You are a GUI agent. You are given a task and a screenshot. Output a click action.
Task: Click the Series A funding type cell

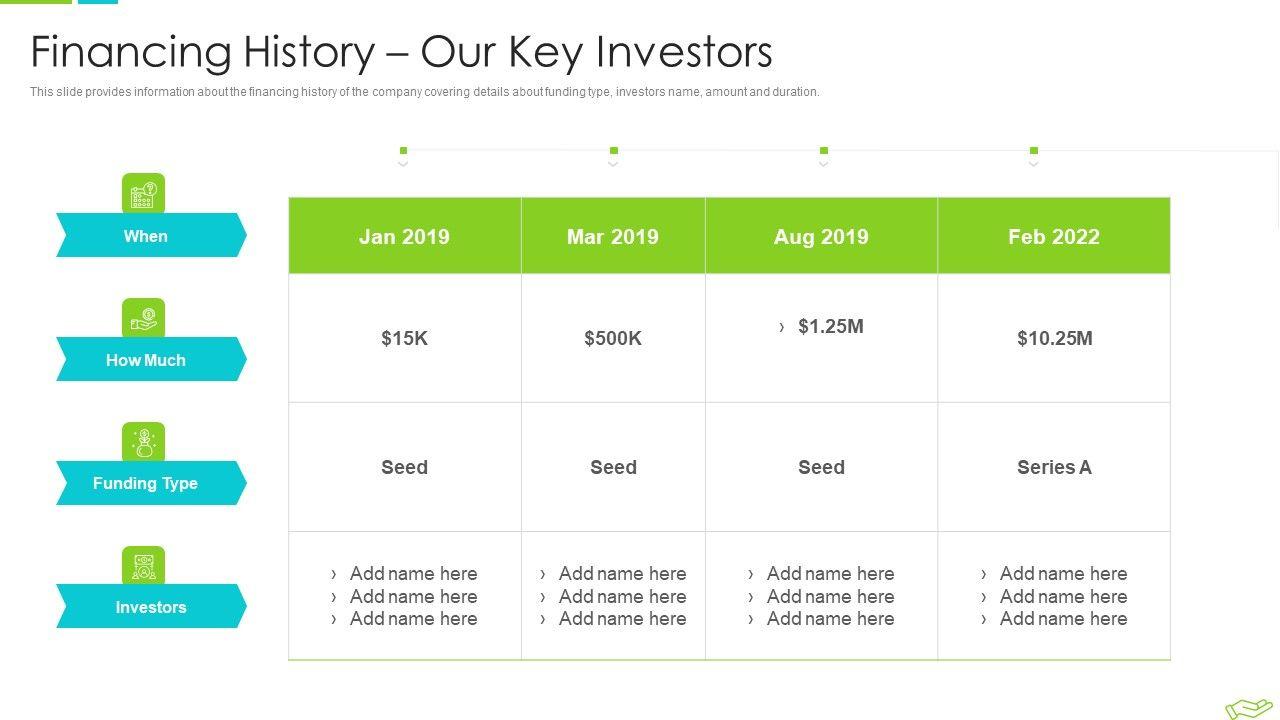click(1054, 467)
